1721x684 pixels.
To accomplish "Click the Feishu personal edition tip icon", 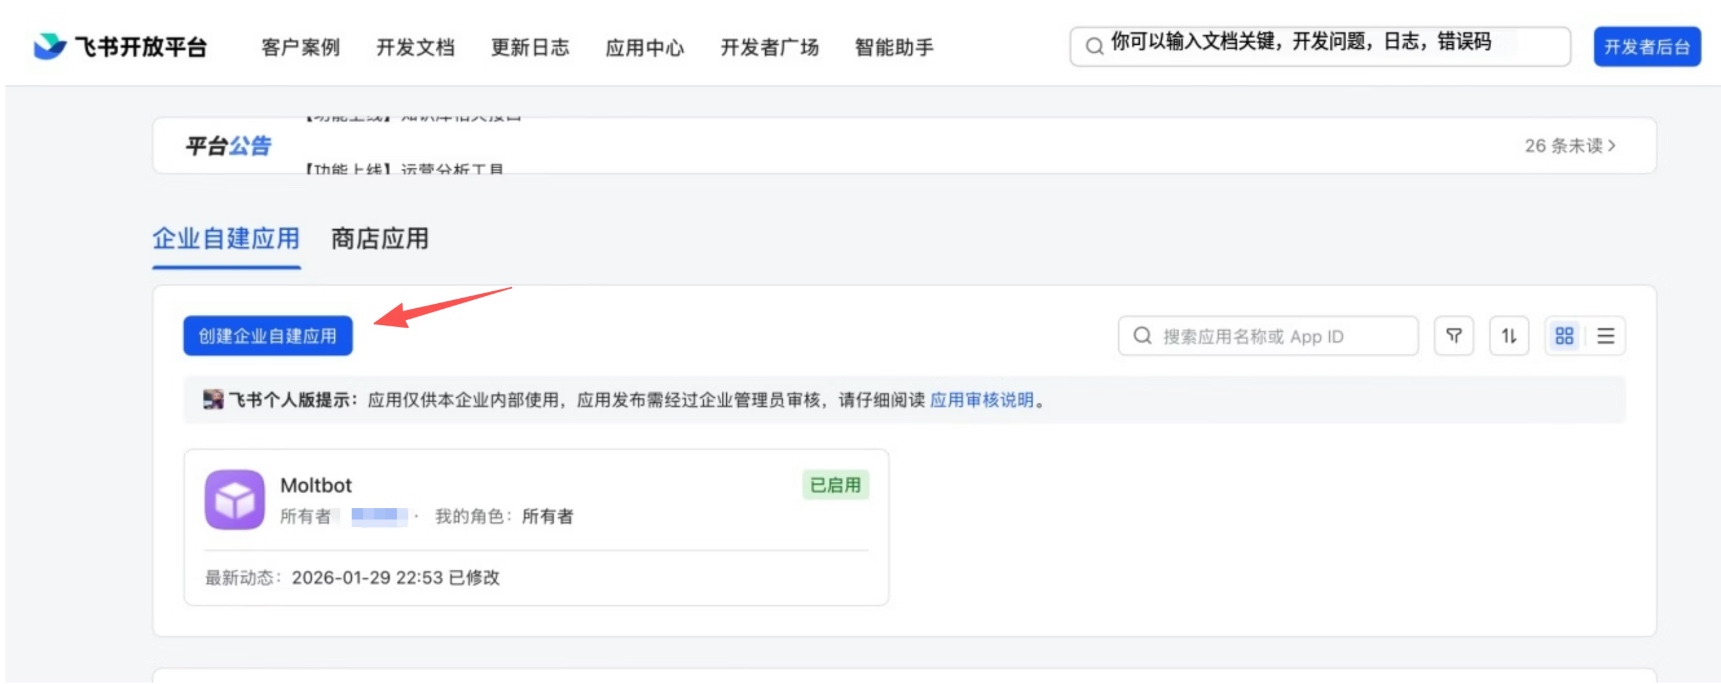I will [x=213, y=400].
